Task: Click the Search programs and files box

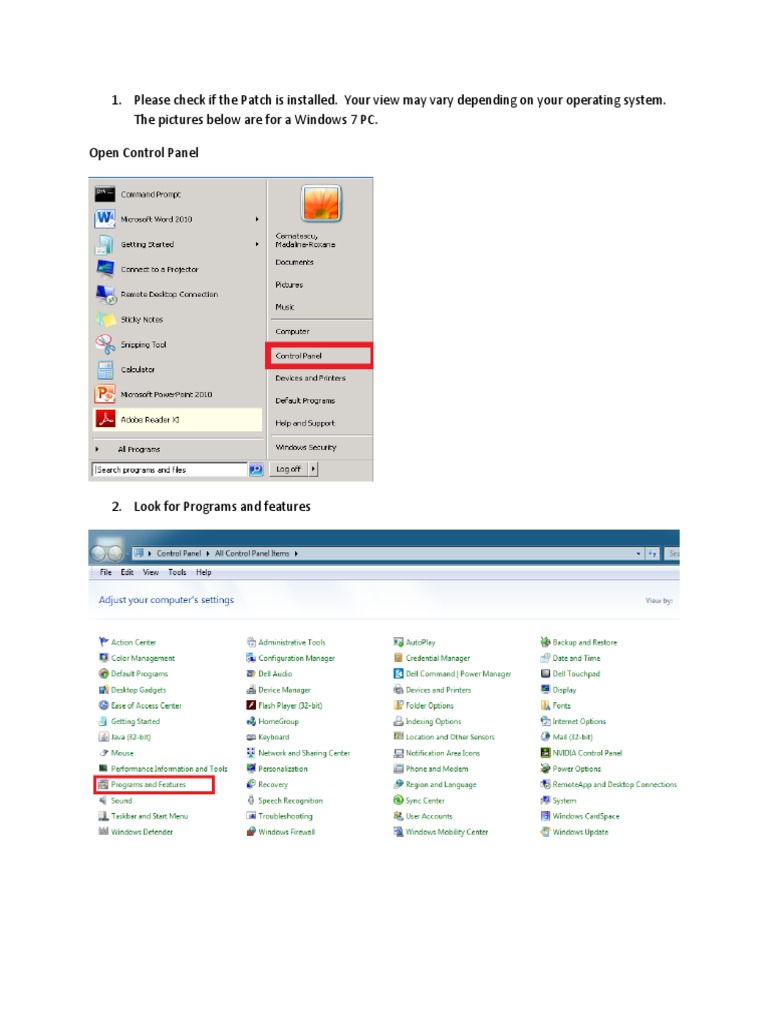Action: [170, 470]
